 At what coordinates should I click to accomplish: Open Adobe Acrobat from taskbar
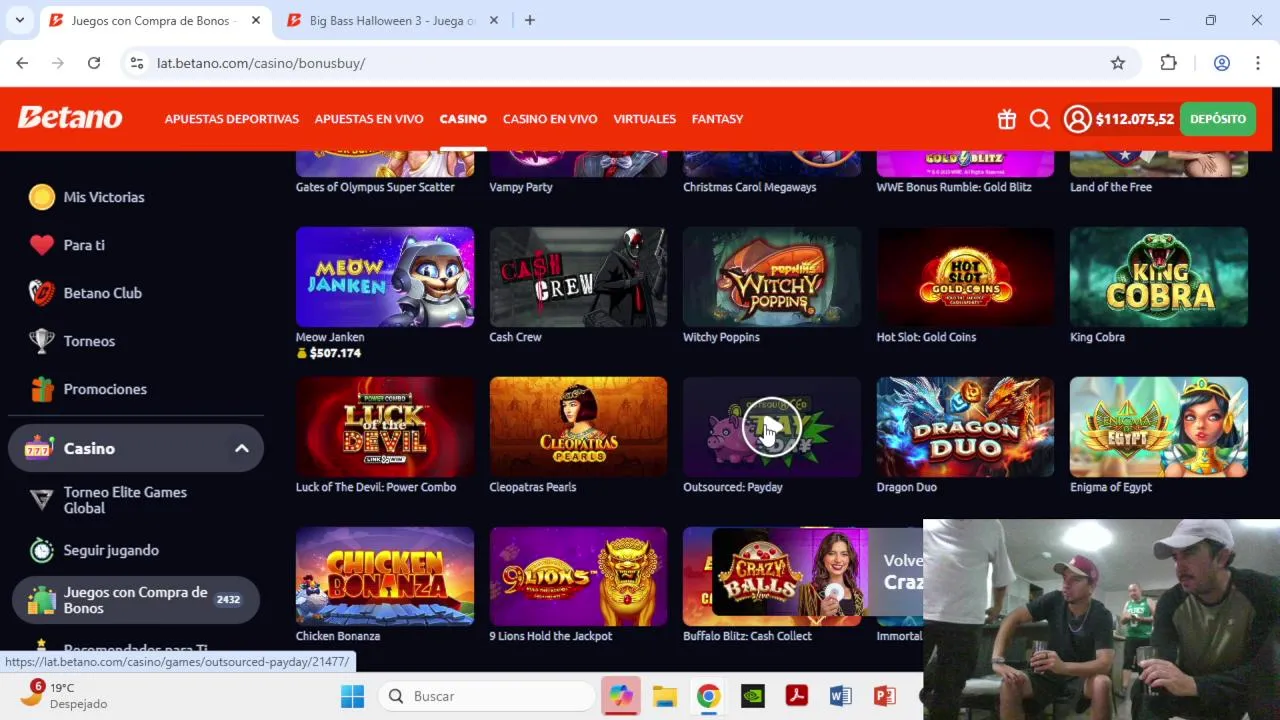(x=797, y=696)
